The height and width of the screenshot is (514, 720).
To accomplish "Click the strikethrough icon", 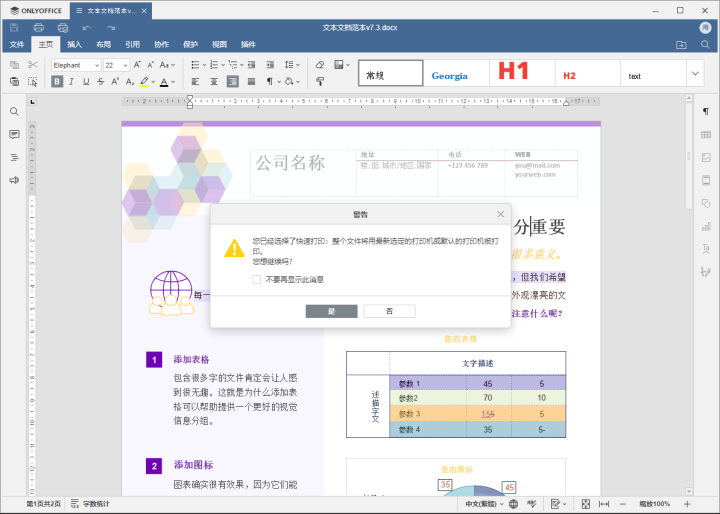I will (x=100, y=81).
